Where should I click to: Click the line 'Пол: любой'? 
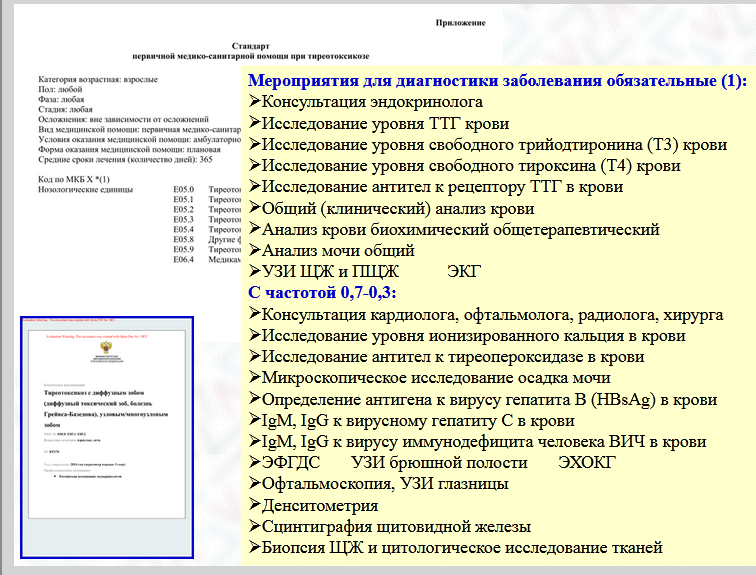[60, 89]
